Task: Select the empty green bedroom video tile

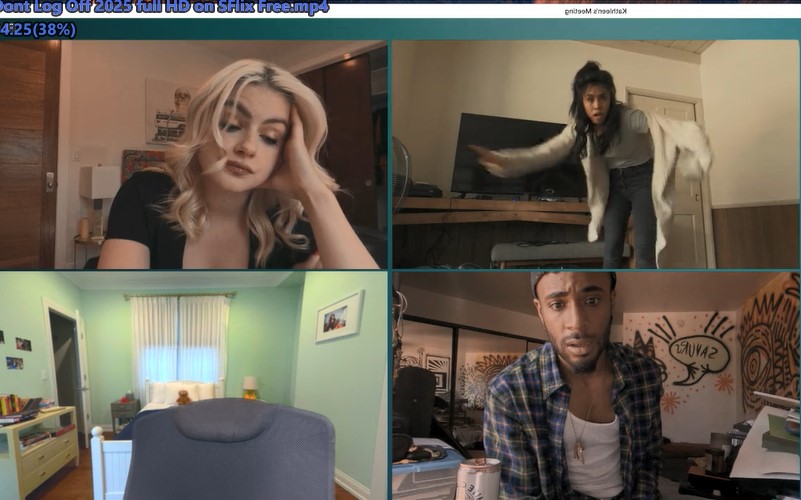Action: [193, 386]
